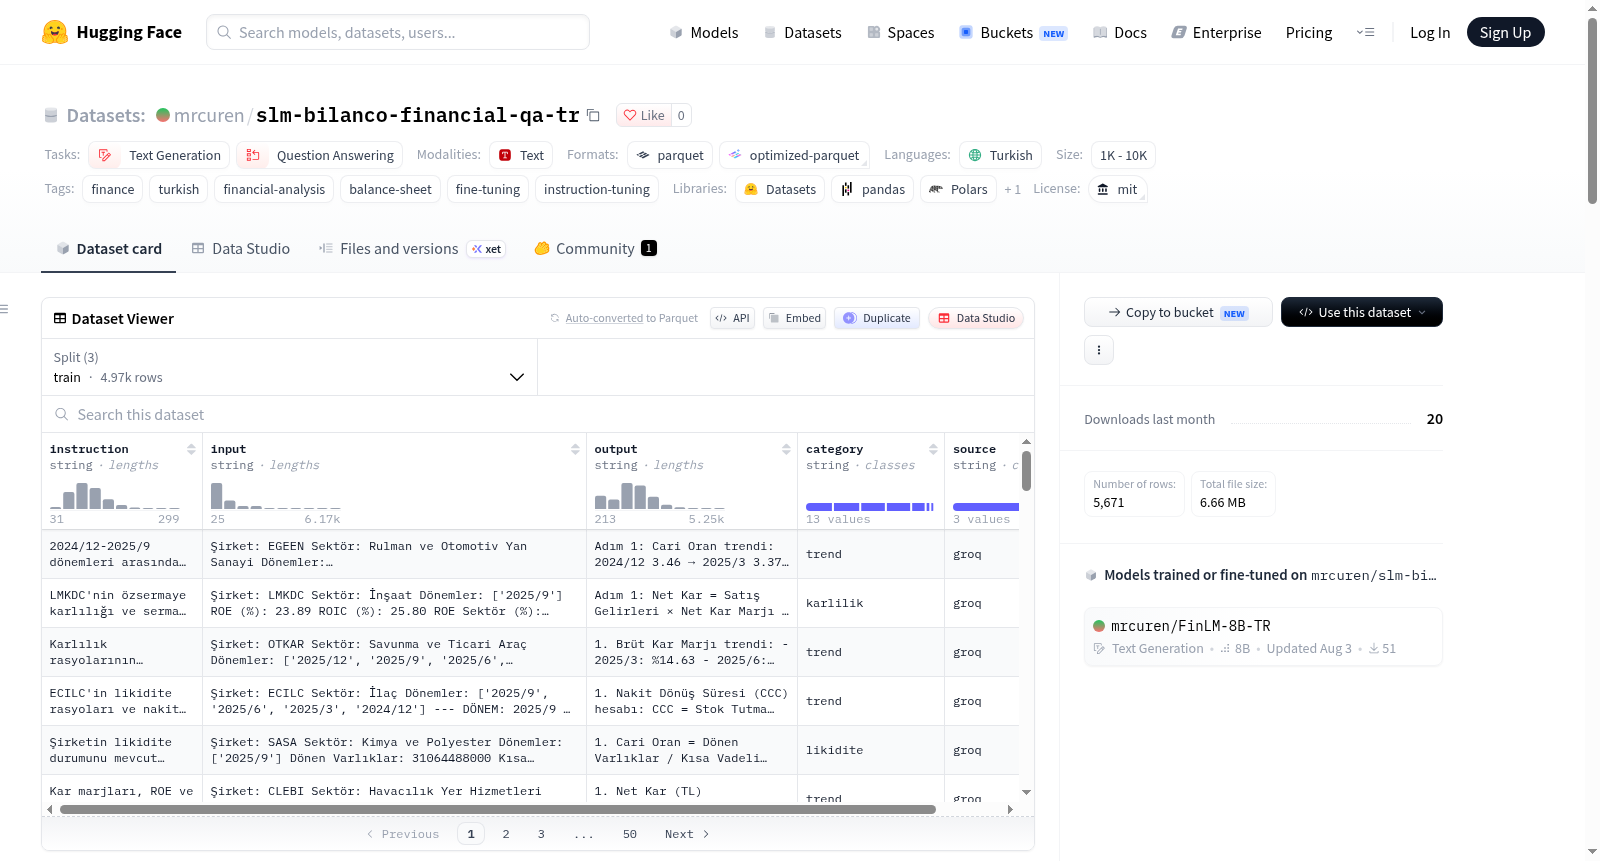
Task: Copy dataset name with the clipboard icon
Action: 593,115
